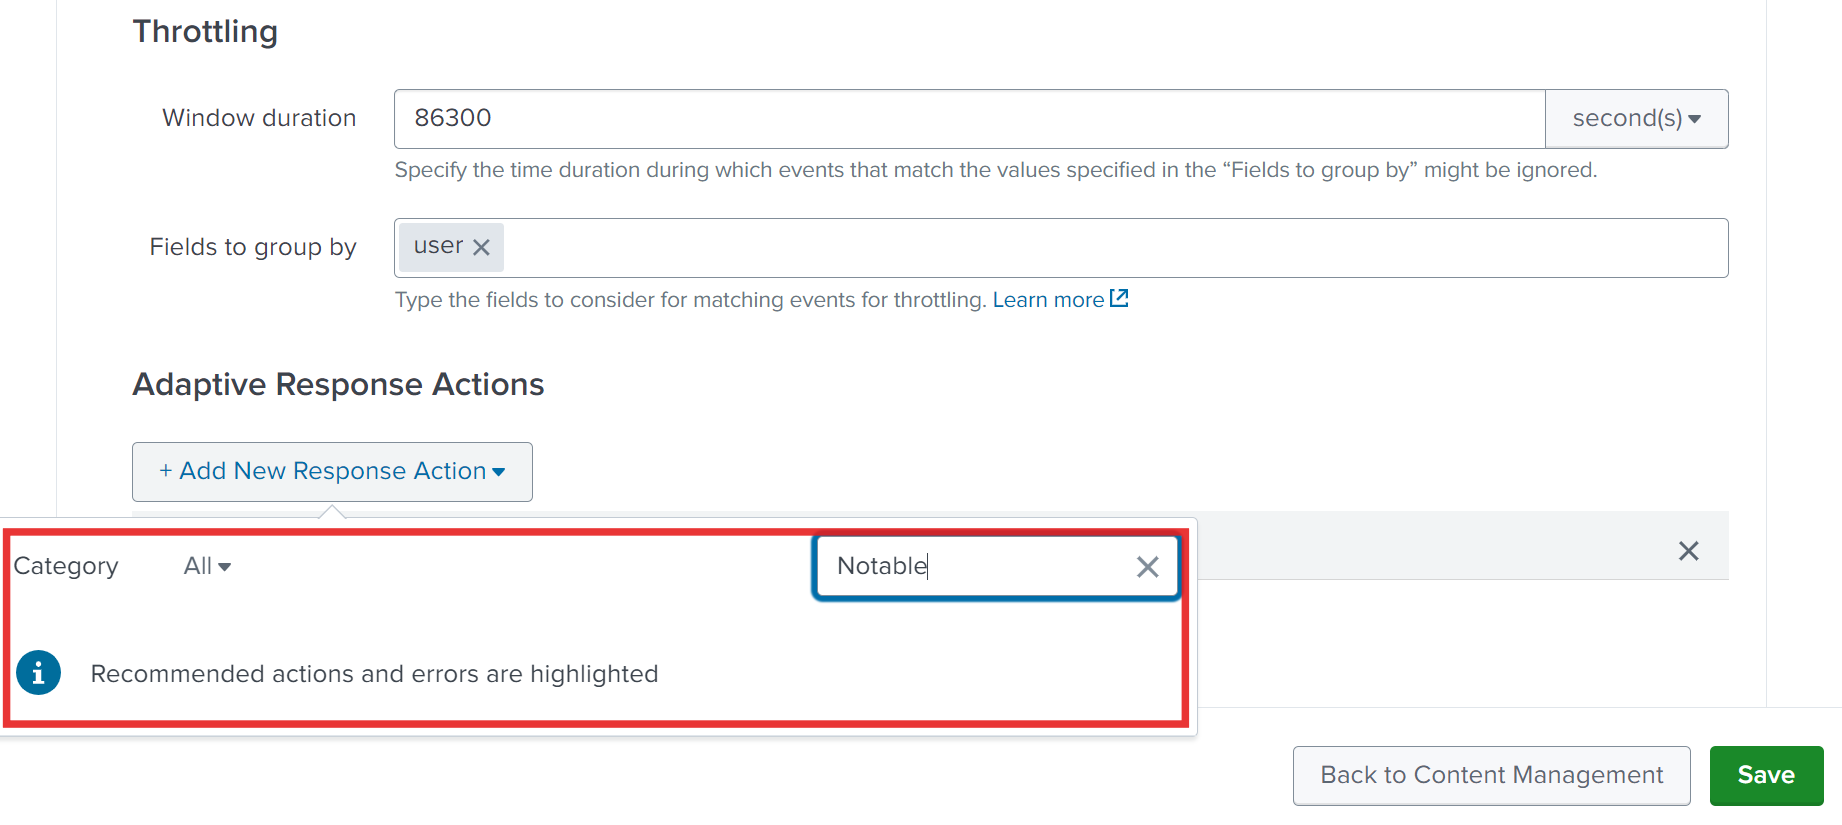Open the Category "All" filter dropdown
Image resolution: width=1842 pixels, height=825 pixels.
[207, 566]
